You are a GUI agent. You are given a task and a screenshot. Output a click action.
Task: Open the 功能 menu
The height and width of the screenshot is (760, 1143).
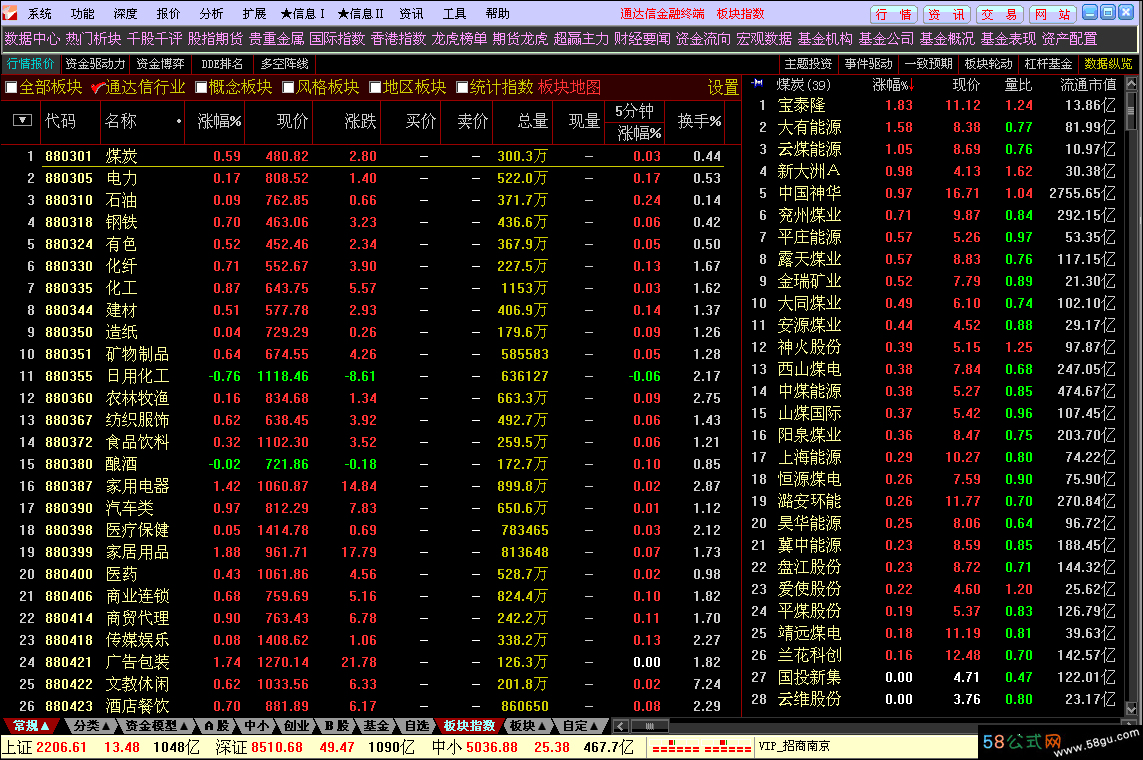pyautogui.click(x=82, y=13)
